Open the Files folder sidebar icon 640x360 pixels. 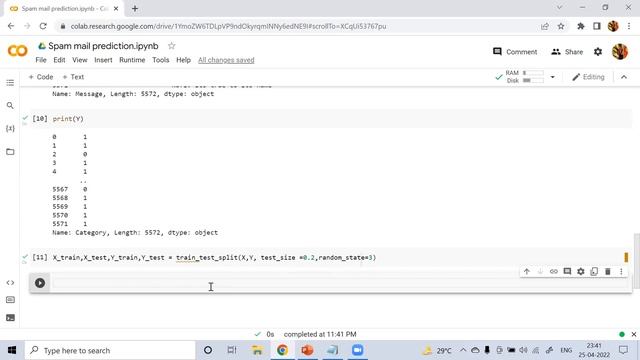click(x=10, y=152)
